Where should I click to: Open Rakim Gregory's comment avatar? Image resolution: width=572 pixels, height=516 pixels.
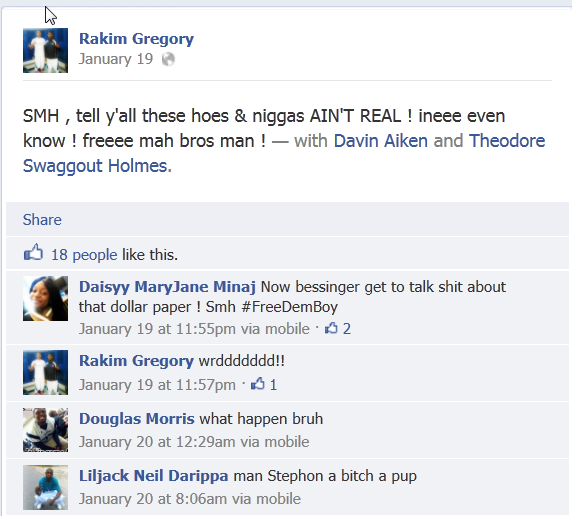coord(45,373)
